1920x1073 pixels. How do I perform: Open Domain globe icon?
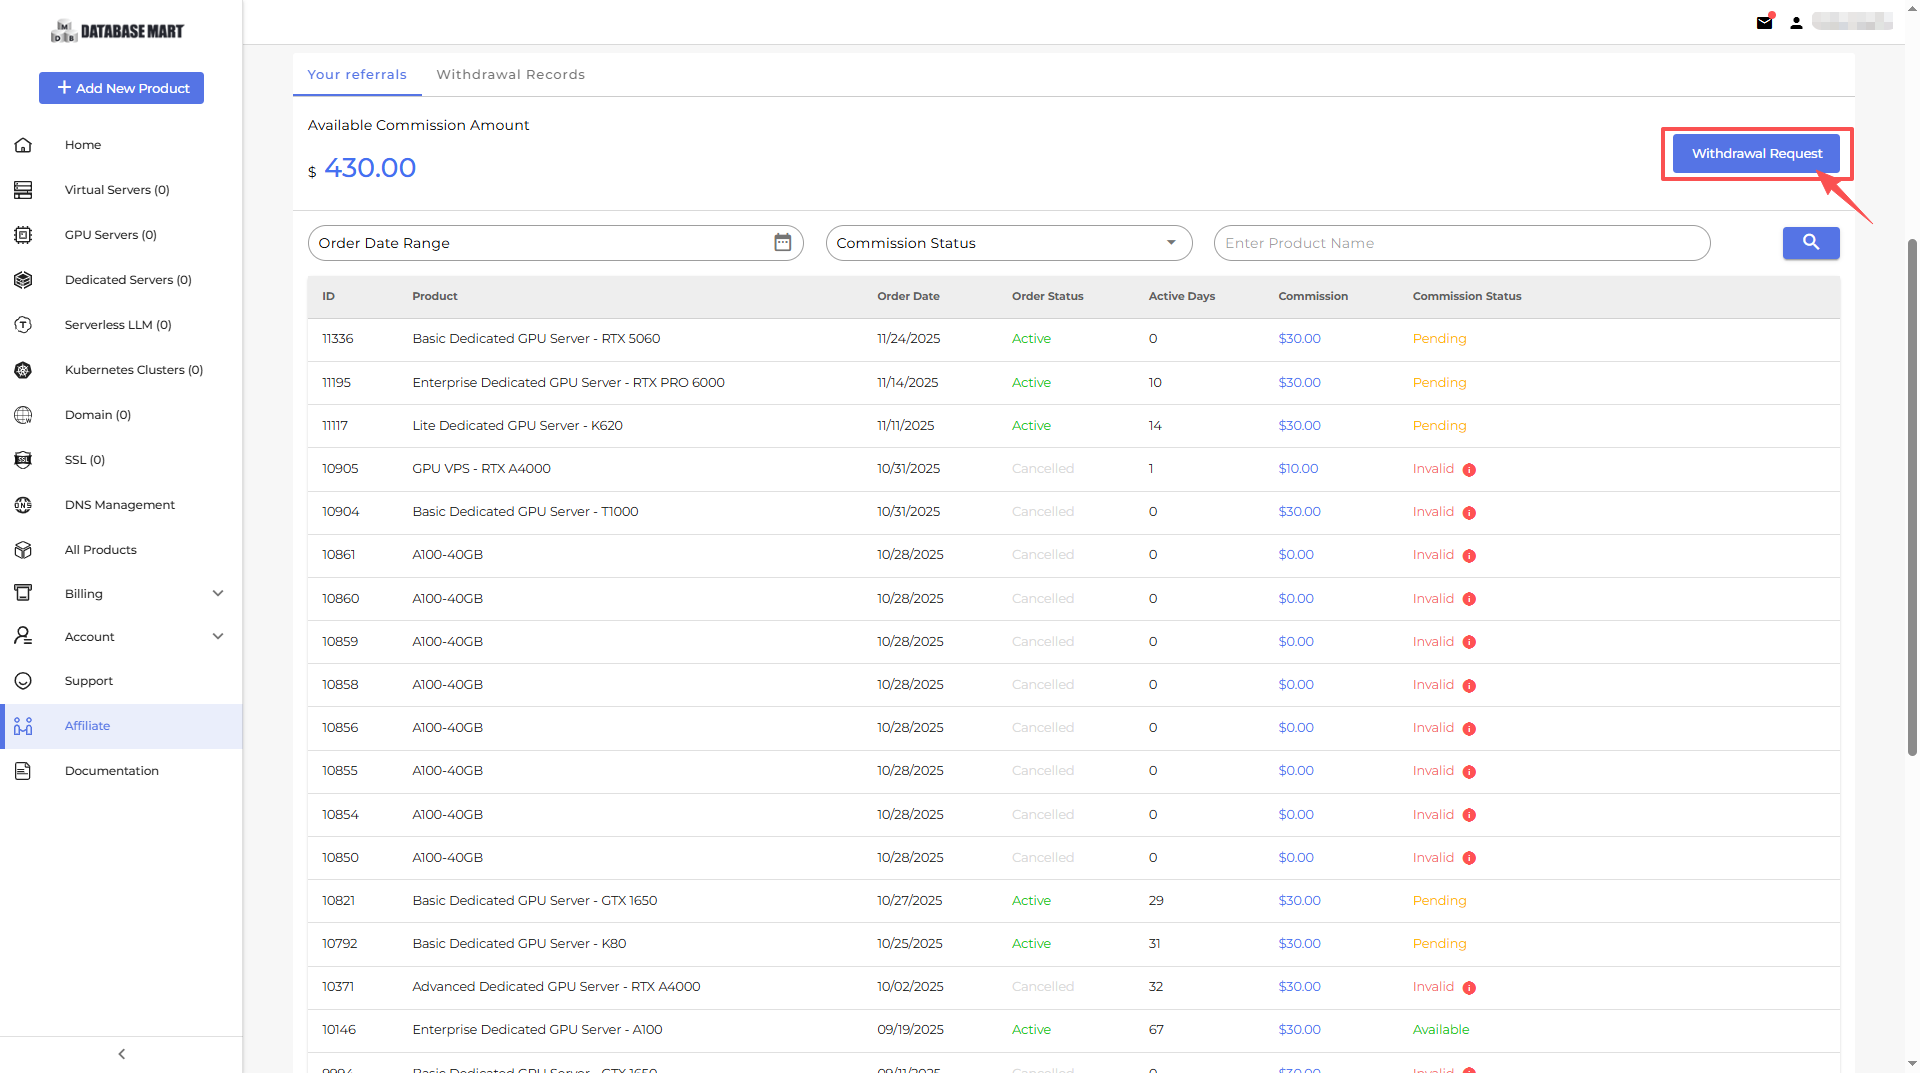coord(23,415)
